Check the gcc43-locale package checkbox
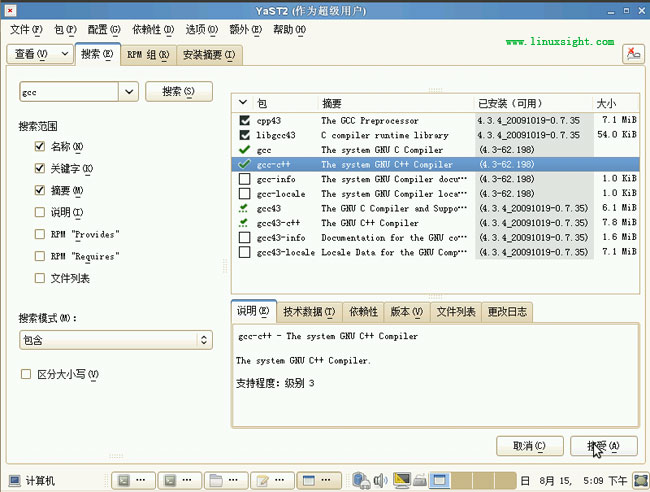Screen dimensions: 650x492 [x=245, y=252]
